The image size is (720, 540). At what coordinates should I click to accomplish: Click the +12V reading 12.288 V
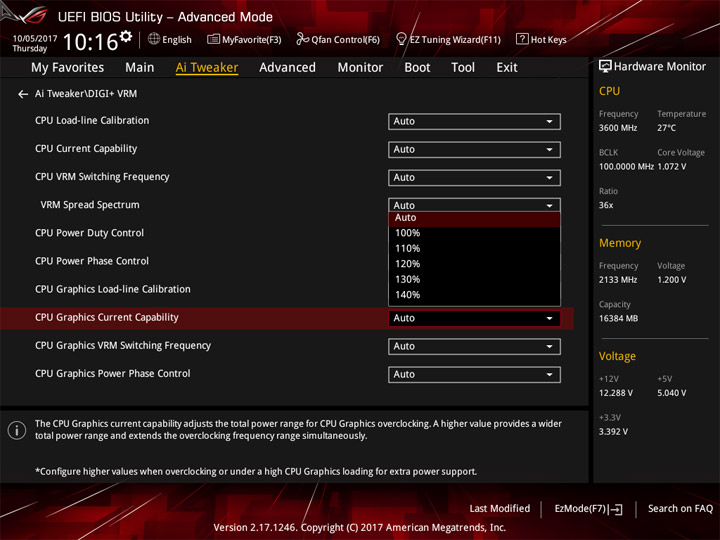615,393
